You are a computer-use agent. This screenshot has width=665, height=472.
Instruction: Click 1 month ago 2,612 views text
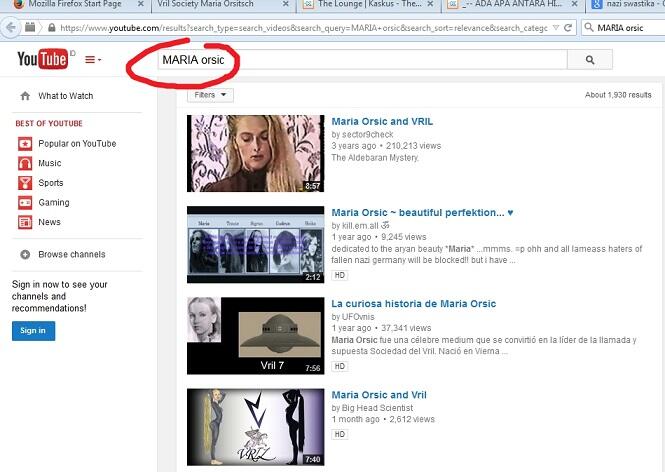tap(383, 419)
